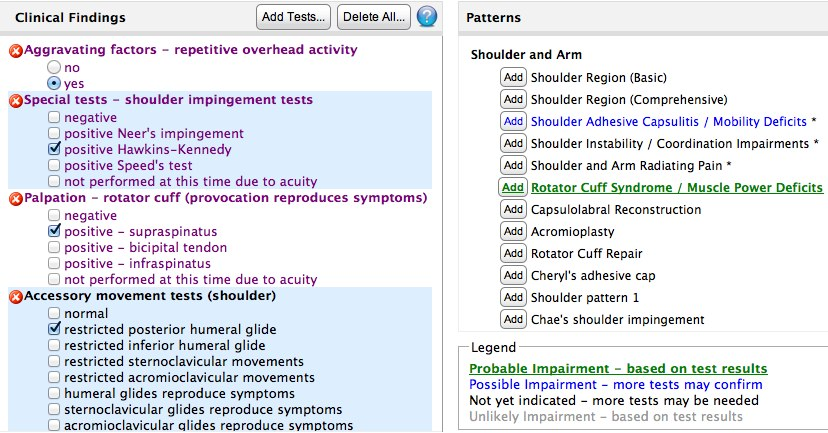
Task: Open Shoulder Adhesive Capsulitis / Mobility Deficits link
Action: click(668, 122)
